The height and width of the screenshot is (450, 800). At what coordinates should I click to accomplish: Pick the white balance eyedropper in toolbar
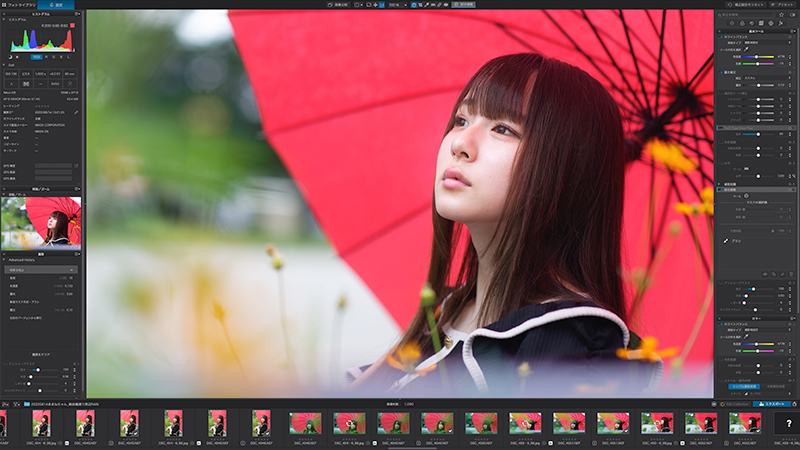(427, 5)
